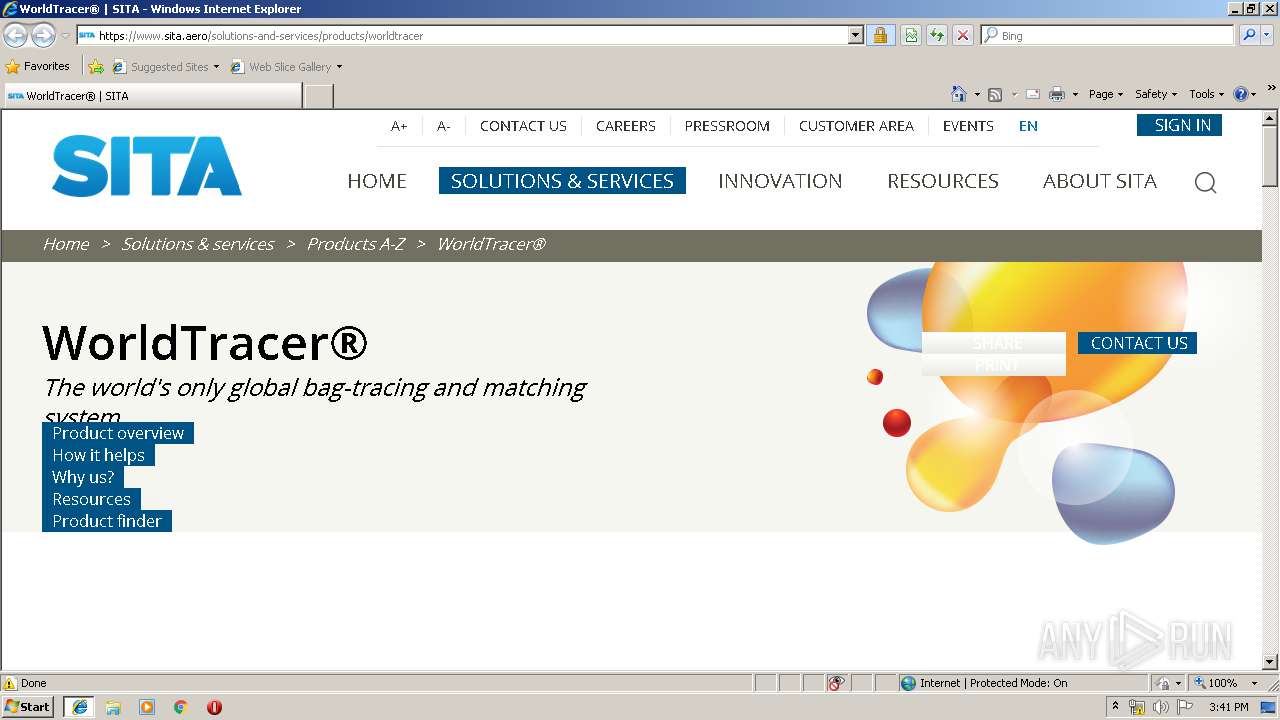Screen dimensions: 1280x720
Task: Decrease text size with A-
Action: click(444, 126)
